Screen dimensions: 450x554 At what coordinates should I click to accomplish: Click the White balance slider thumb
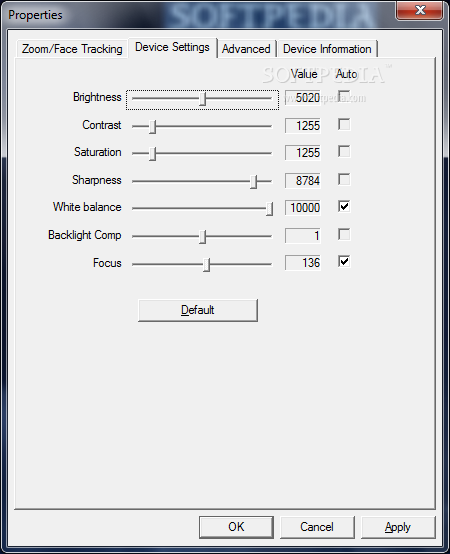[269, 209]
